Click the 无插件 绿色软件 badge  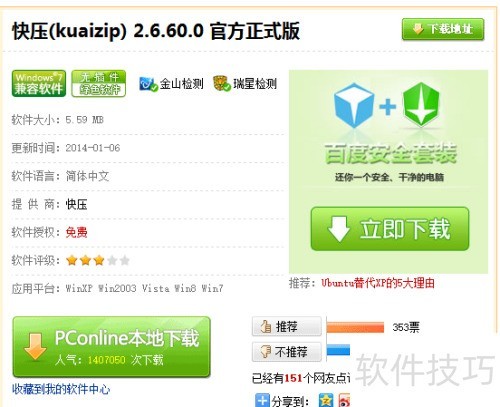pos(99,83)
